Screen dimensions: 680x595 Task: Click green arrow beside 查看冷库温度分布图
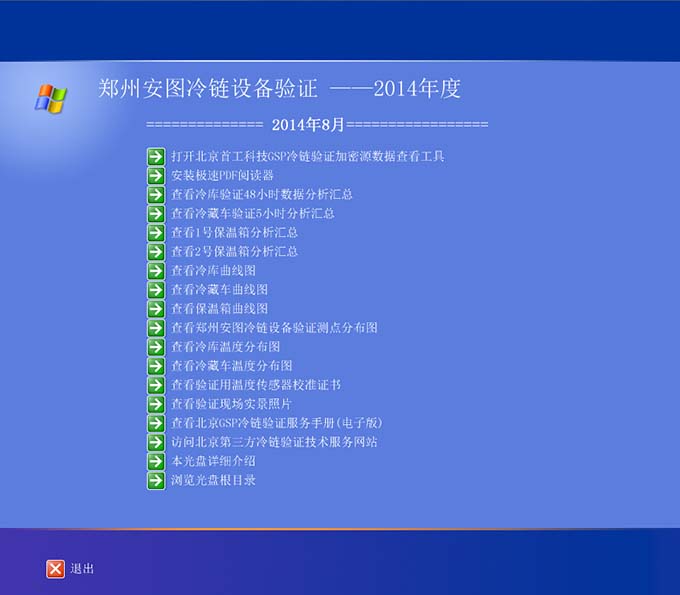click(156, 347)
